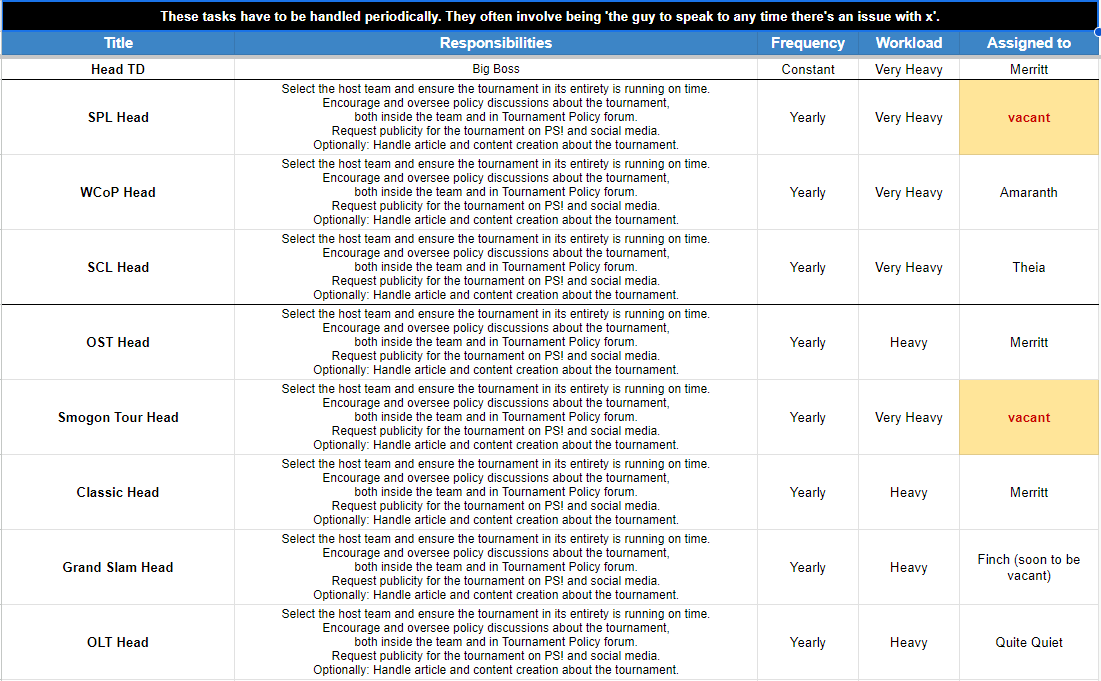Select Smogon Tour Head's Very Heavy workload

point(909,418)
